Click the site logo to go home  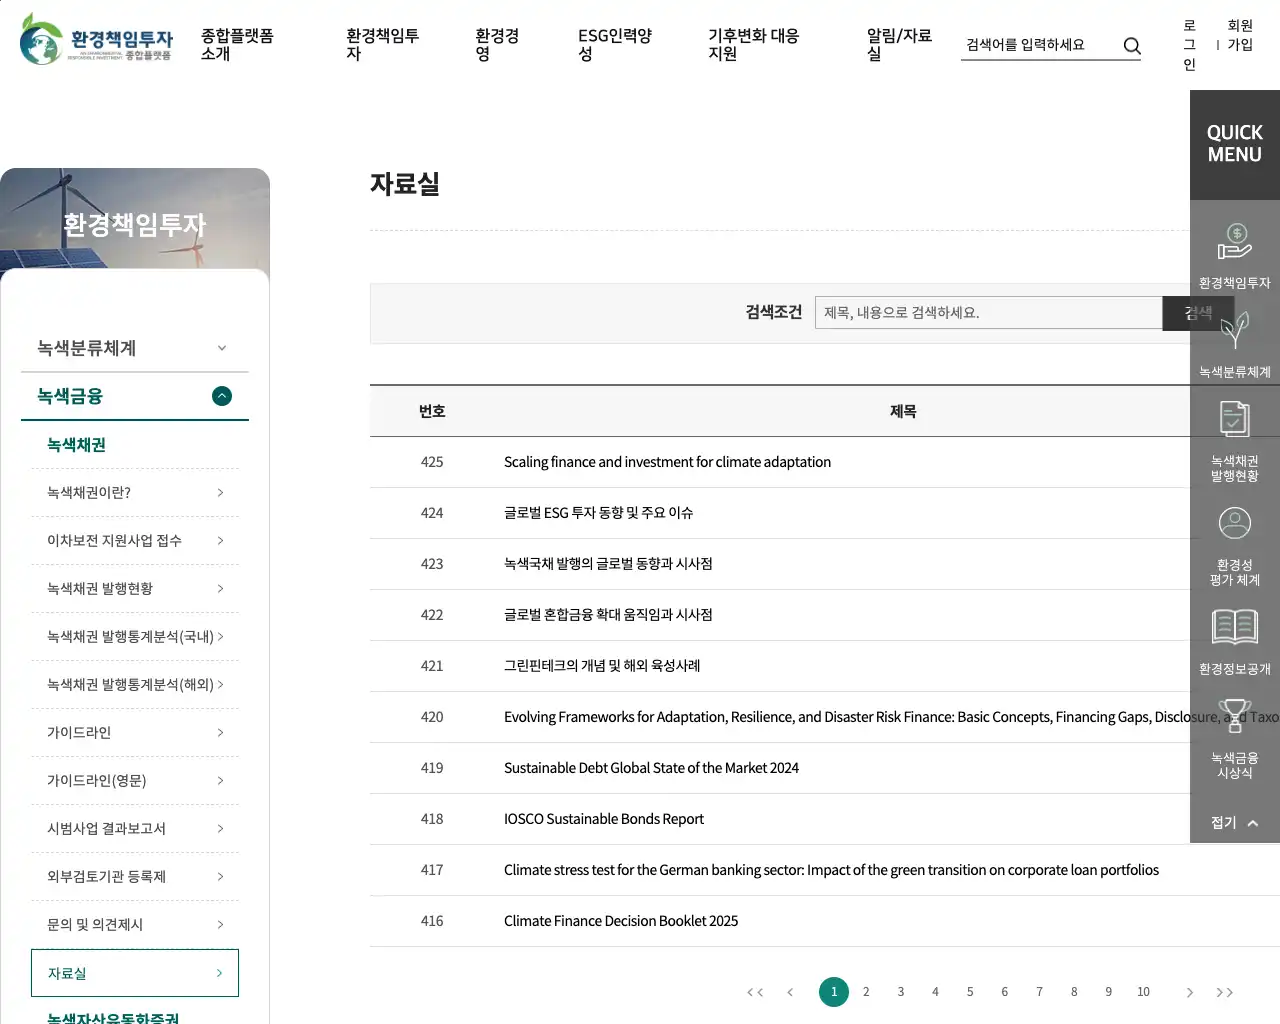96,40
